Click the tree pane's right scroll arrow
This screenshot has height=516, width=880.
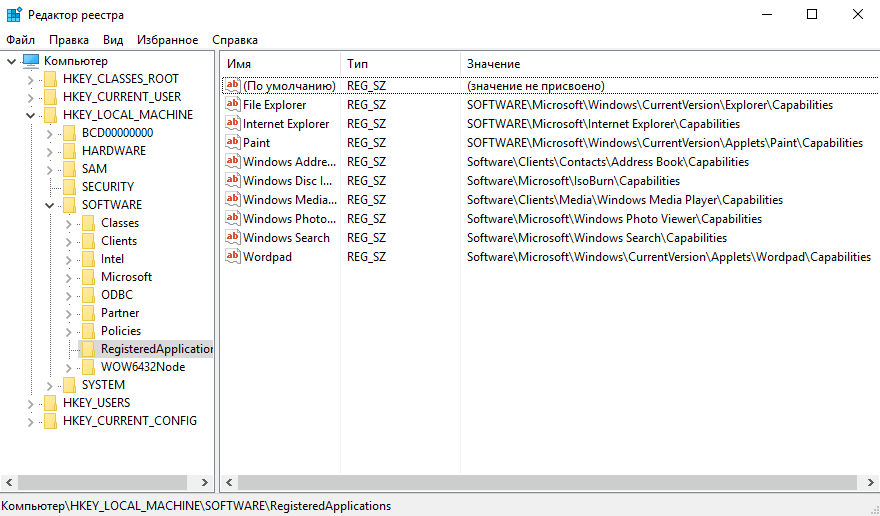tap(205, 482)
